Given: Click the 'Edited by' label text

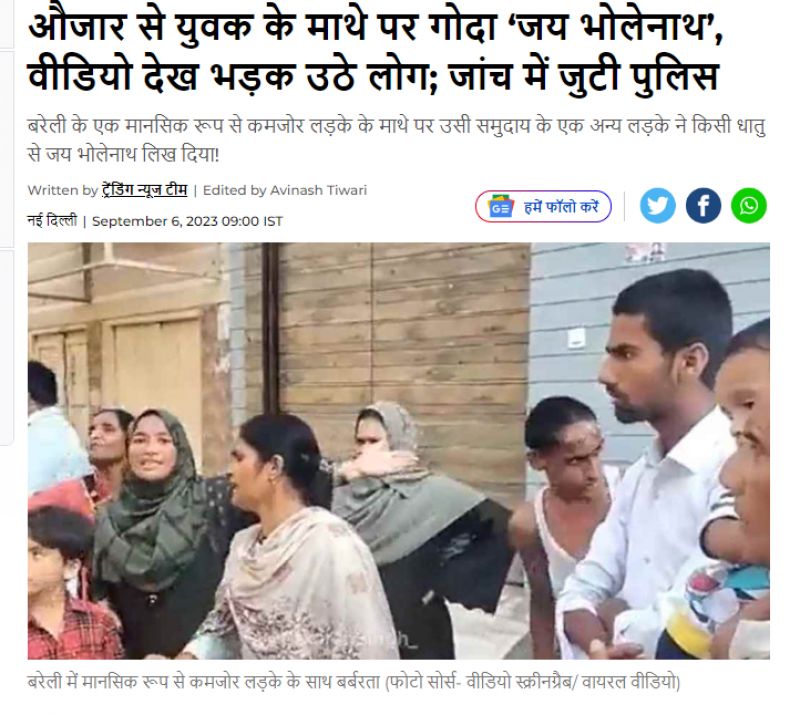Looking at the screenshot, I should click(235, 190).
